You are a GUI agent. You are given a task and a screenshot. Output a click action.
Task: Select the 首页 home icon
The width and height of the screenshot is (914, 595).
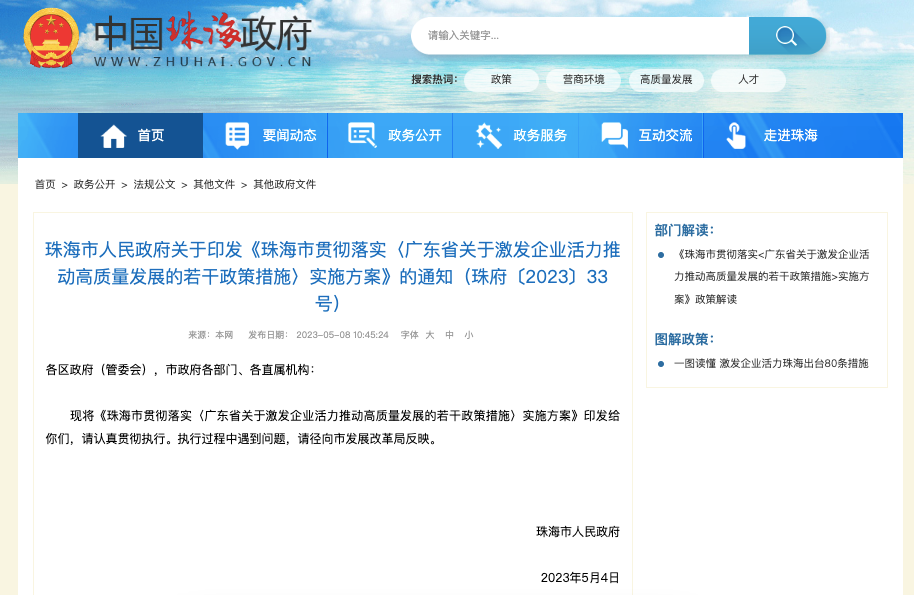(113, 134)
